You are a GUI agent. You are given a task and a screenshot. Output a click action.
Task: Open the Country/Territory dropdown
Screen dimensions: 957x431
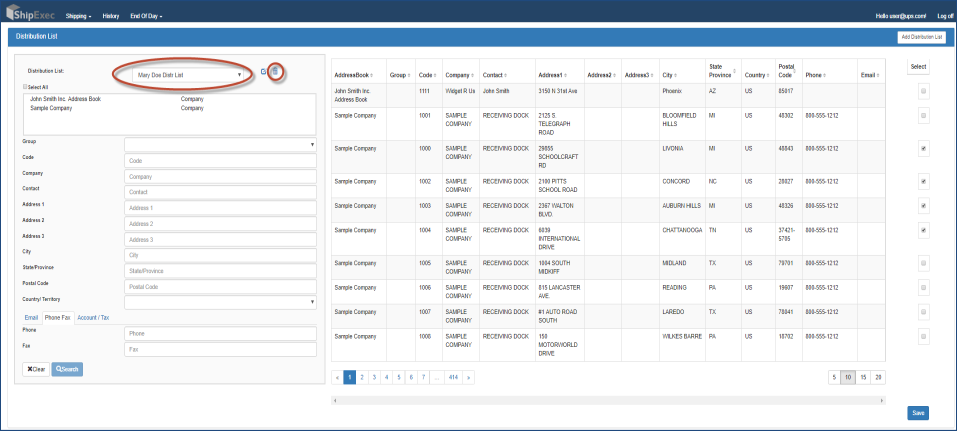[219, 301]
